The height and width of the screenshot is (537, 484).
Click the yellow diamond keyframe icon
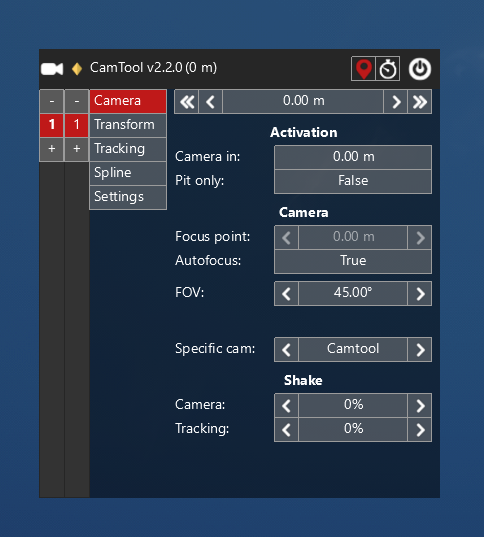click(77, 69)
